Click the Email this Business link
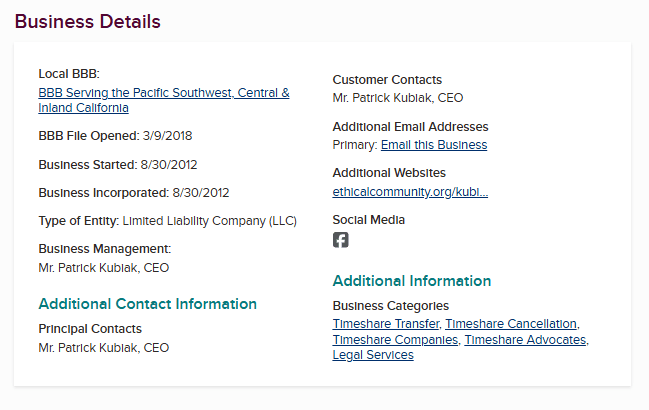 click(434, 145)
